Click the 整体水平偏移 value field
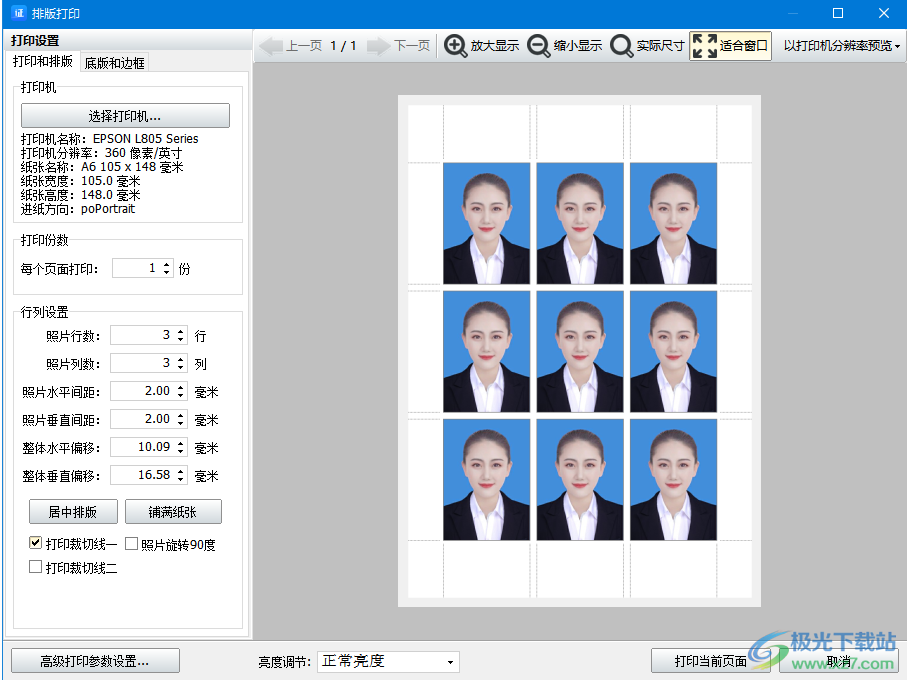907x680 pixels. pyautogui.click(x=141, y=447)
